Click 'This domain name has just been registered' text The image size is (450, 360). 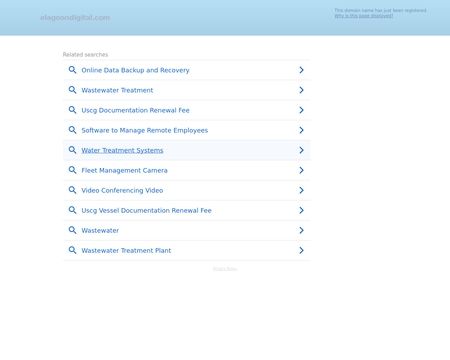coord(380,10)
